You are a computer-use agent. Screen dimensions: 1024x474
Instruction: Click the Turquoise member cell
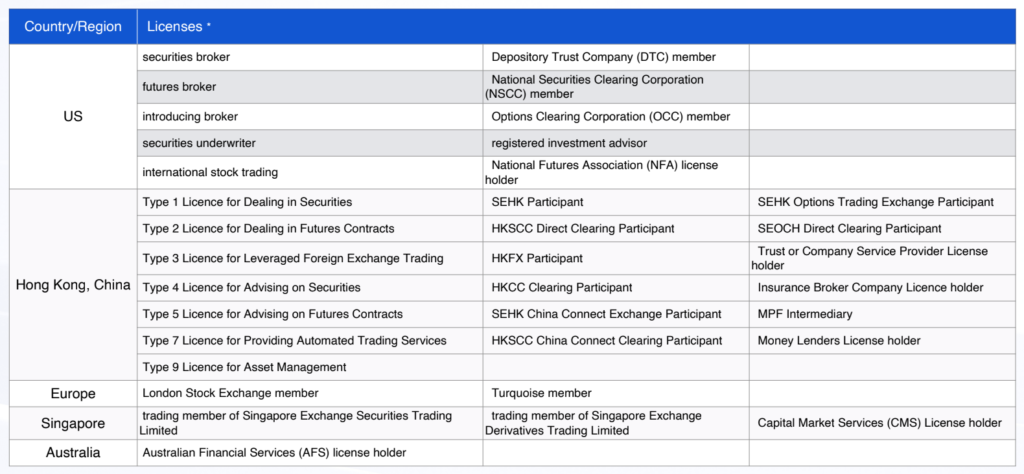click(x=616, y=394)
